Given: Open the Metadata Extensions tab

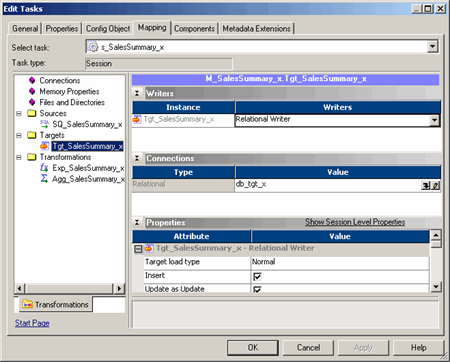Looking at the screenshot, I should 256,29.
